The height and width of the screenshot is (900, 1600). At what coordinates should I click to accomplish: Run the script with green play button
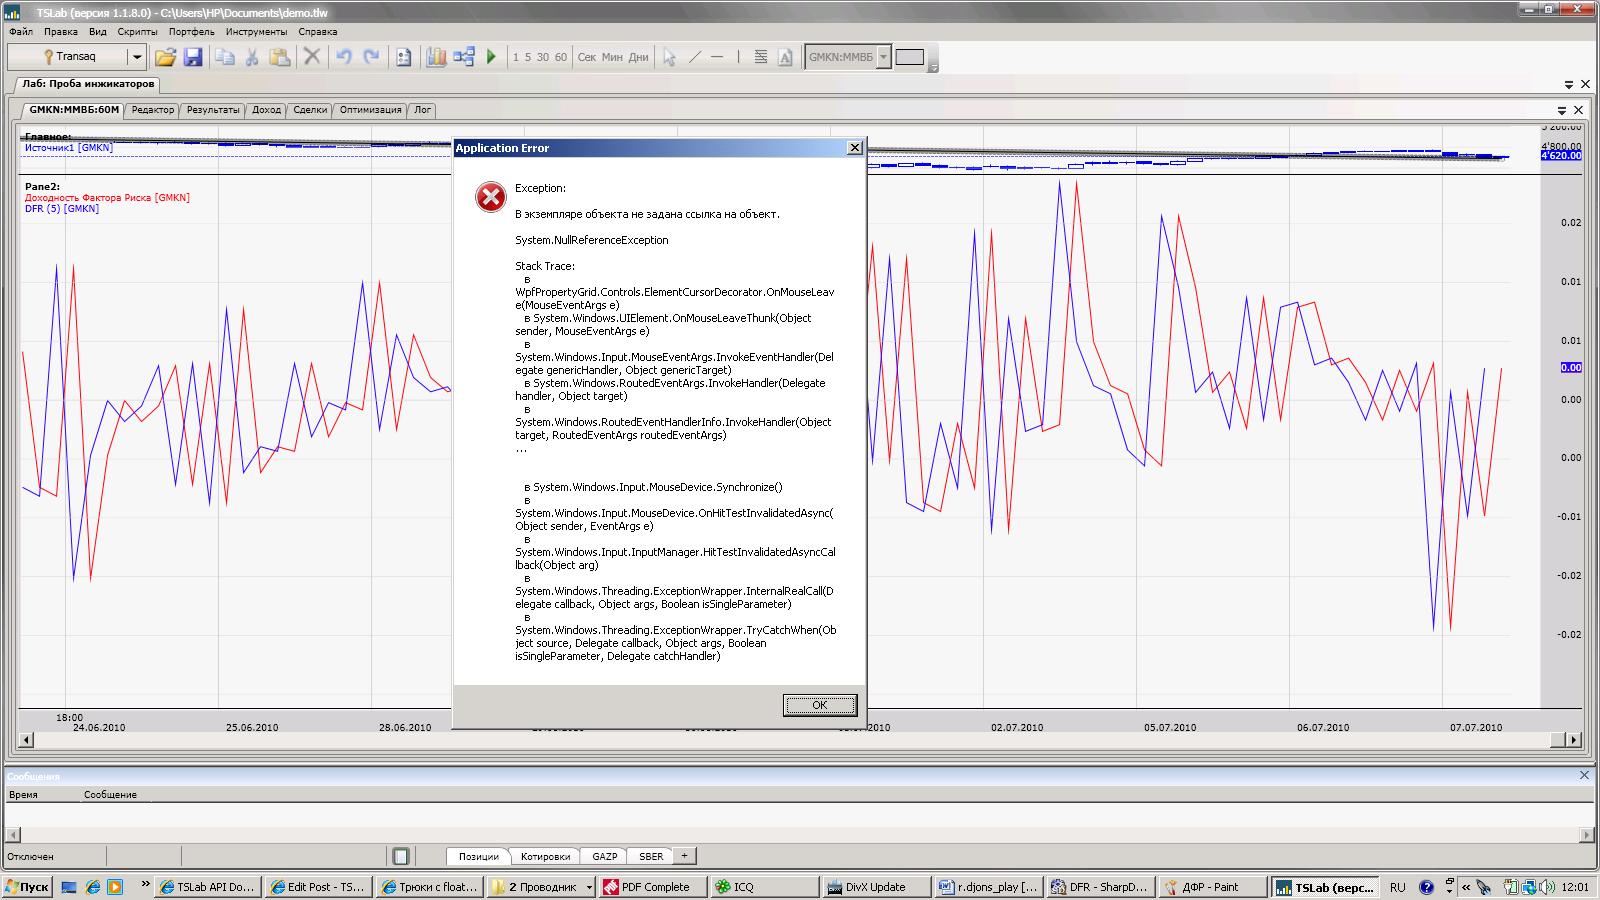click(x=491, y=57)
